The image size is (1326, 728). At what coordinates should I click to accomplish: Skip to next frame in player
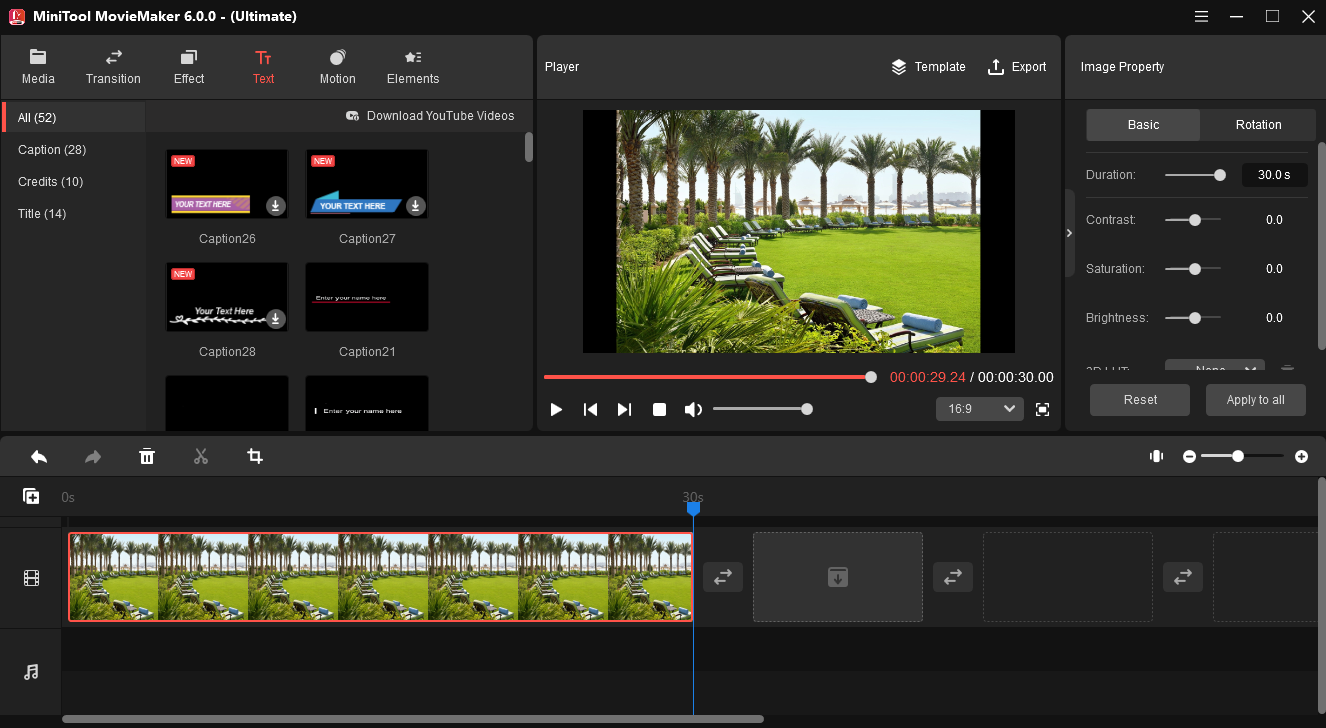coord(624,409)
